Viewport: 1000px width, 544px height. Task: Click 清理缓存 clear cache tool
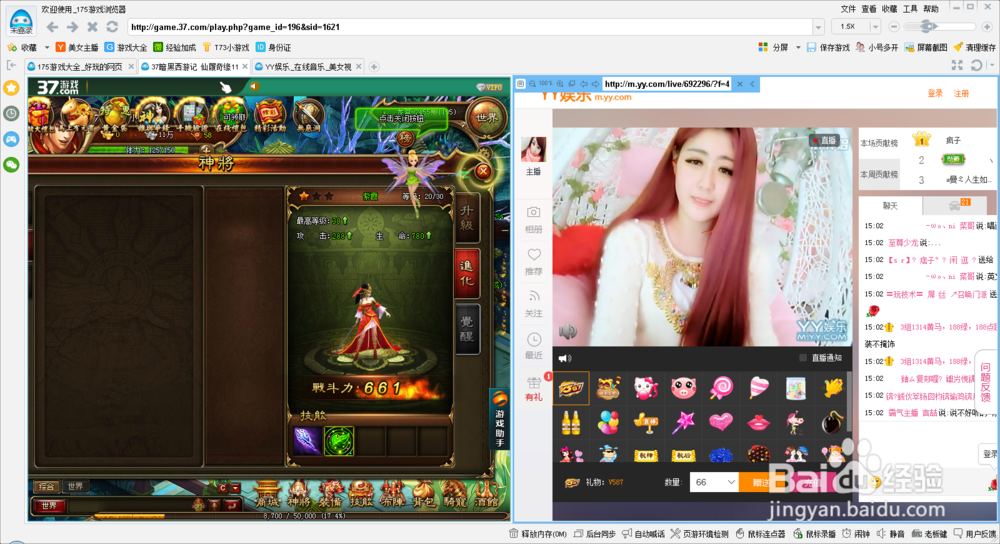point(974,47)
